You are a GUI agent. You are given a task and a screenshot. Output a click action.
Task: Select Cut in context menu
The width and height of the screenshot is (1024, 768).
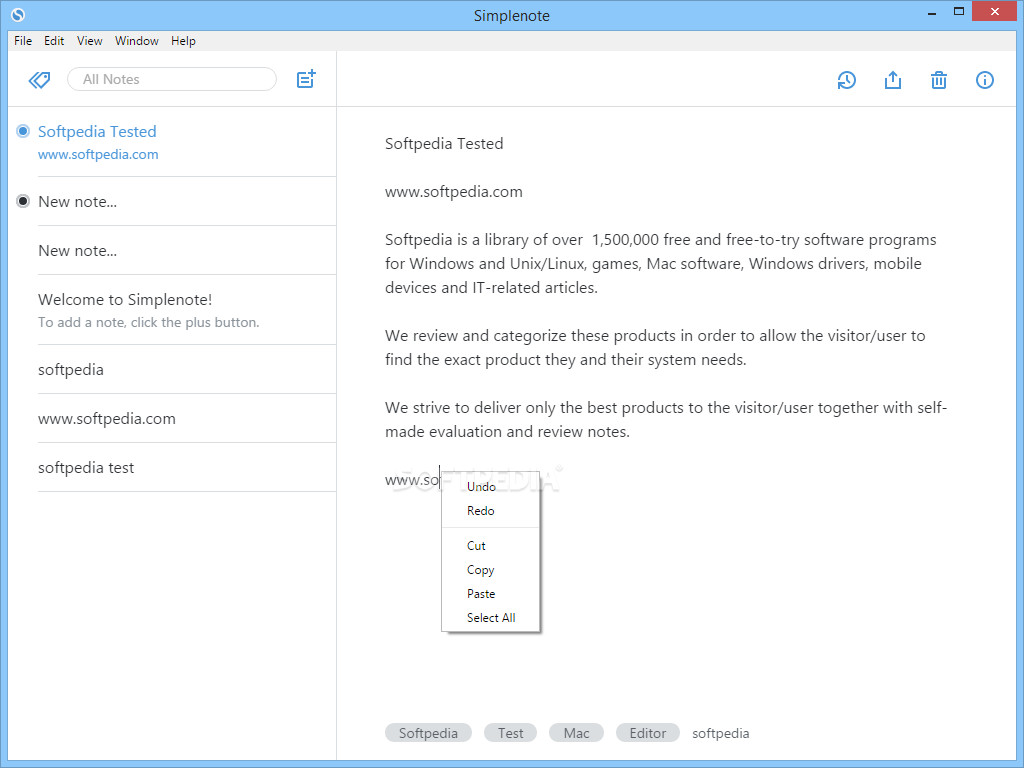(491, 545)
